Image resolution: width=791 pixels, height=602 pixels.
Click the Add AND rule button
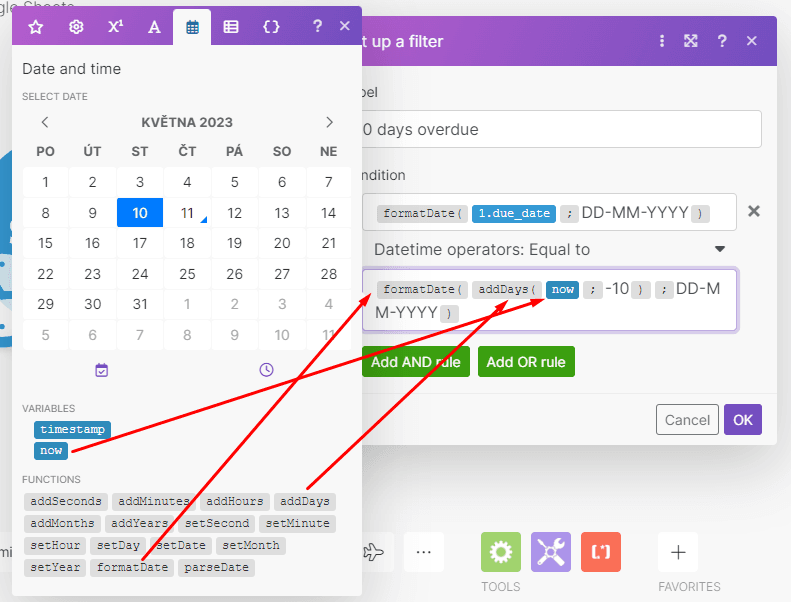pos(415,362)
